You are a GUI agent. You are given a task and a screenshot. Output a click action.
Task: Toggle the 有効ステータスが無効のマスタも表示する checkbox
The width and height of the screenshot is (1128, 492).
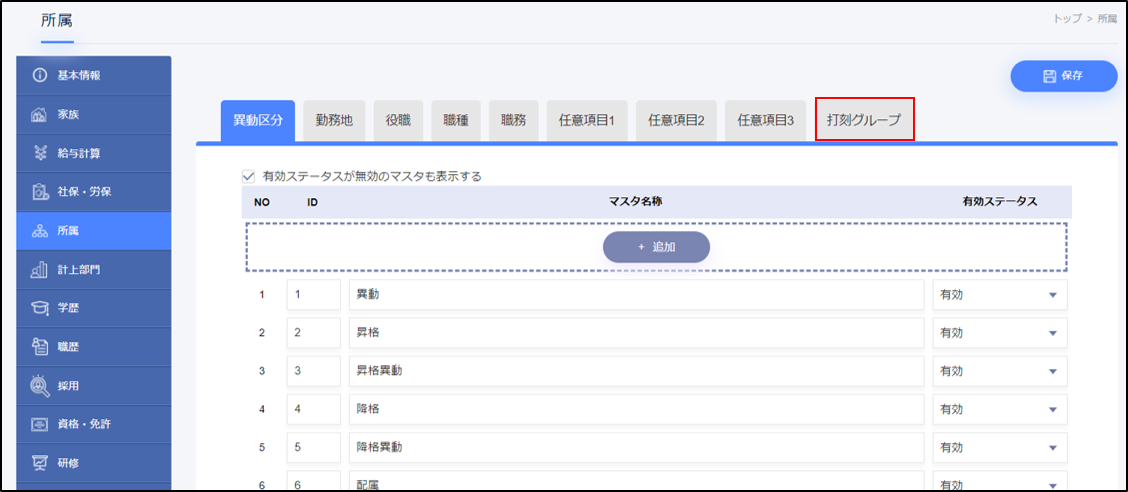click(x=249, y=177)
